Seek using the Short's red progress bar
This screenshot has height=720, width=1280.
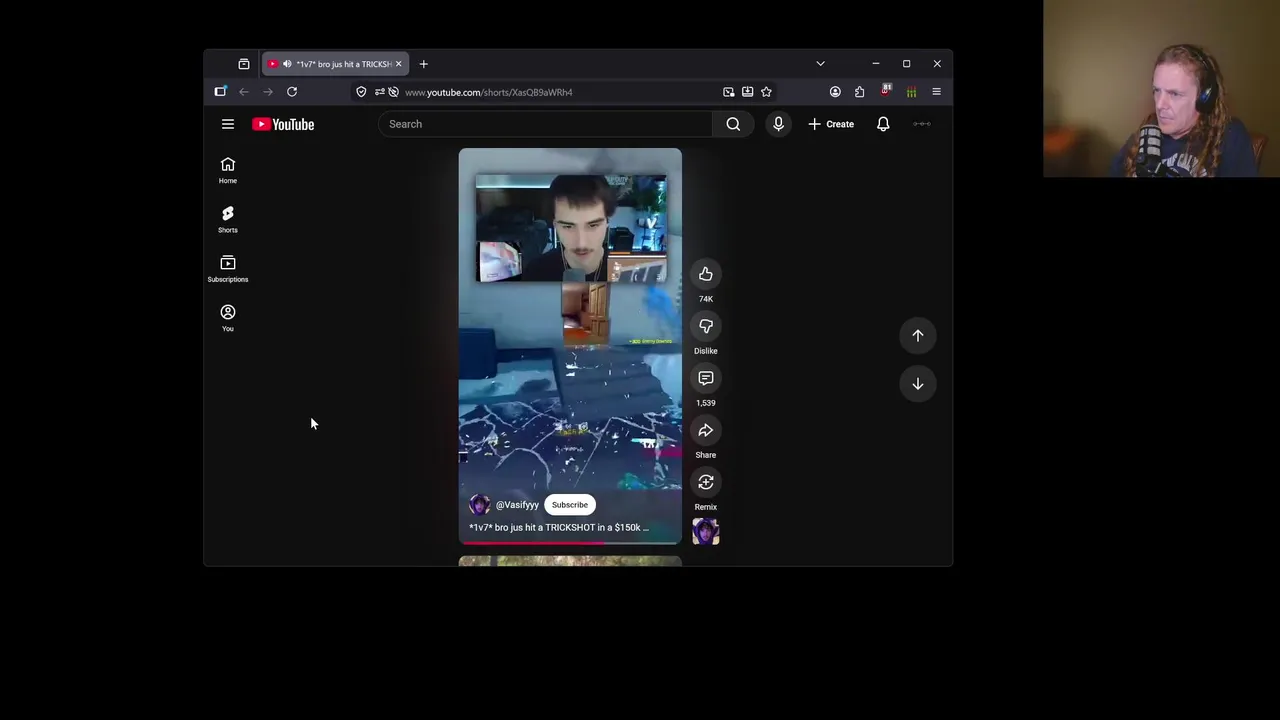click(x=570, y=543)
